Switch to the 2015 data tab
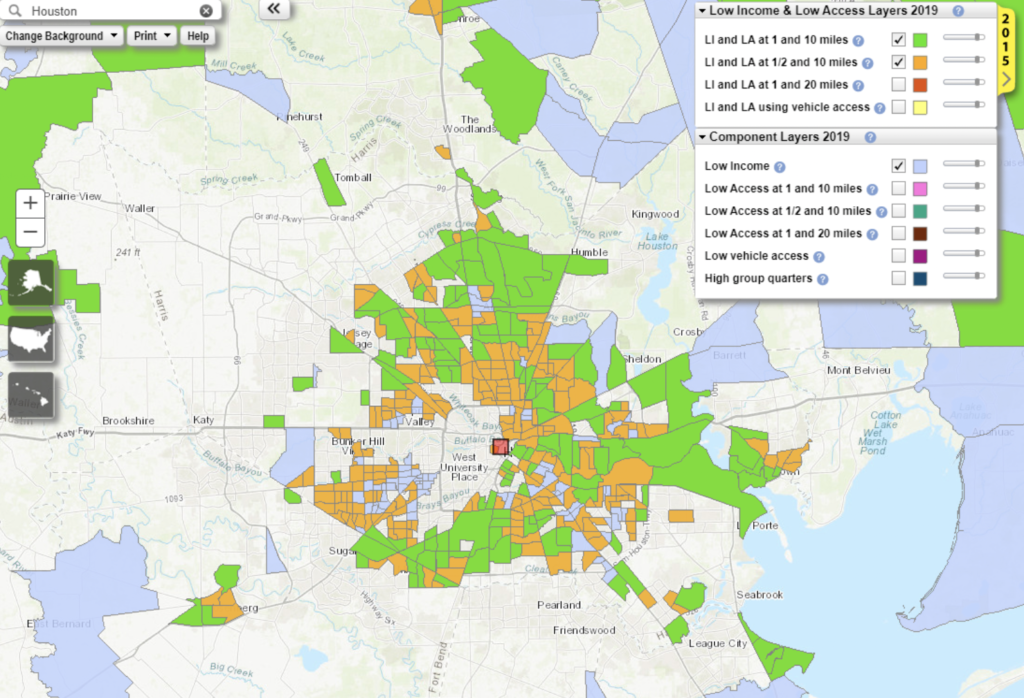Image resolution: width=1024 pixels, height=698 pixels. click(1008, 45)
